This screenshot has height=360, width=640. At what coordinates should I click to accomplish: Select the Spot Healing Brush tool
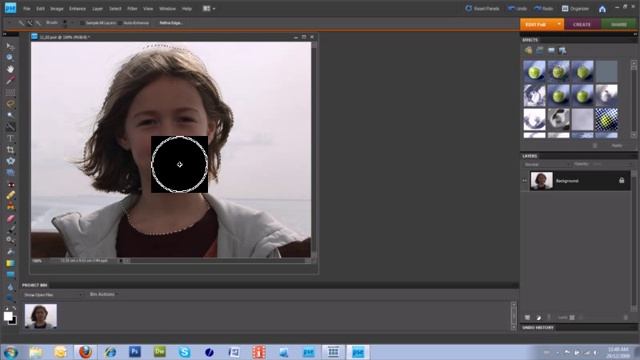click(x=10, y=196)
